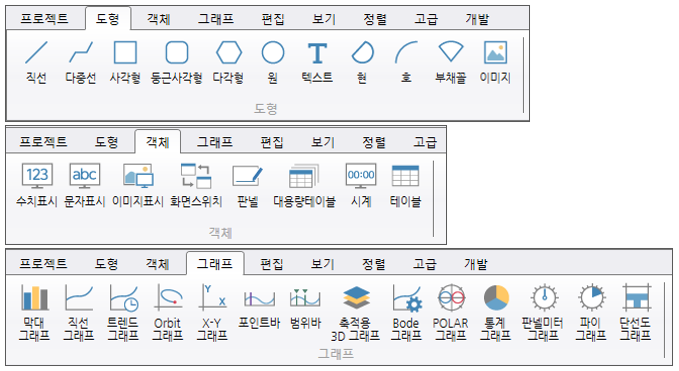679x371 pixels.
Task: Insert an 이미지 image
Action: point(495,62)
